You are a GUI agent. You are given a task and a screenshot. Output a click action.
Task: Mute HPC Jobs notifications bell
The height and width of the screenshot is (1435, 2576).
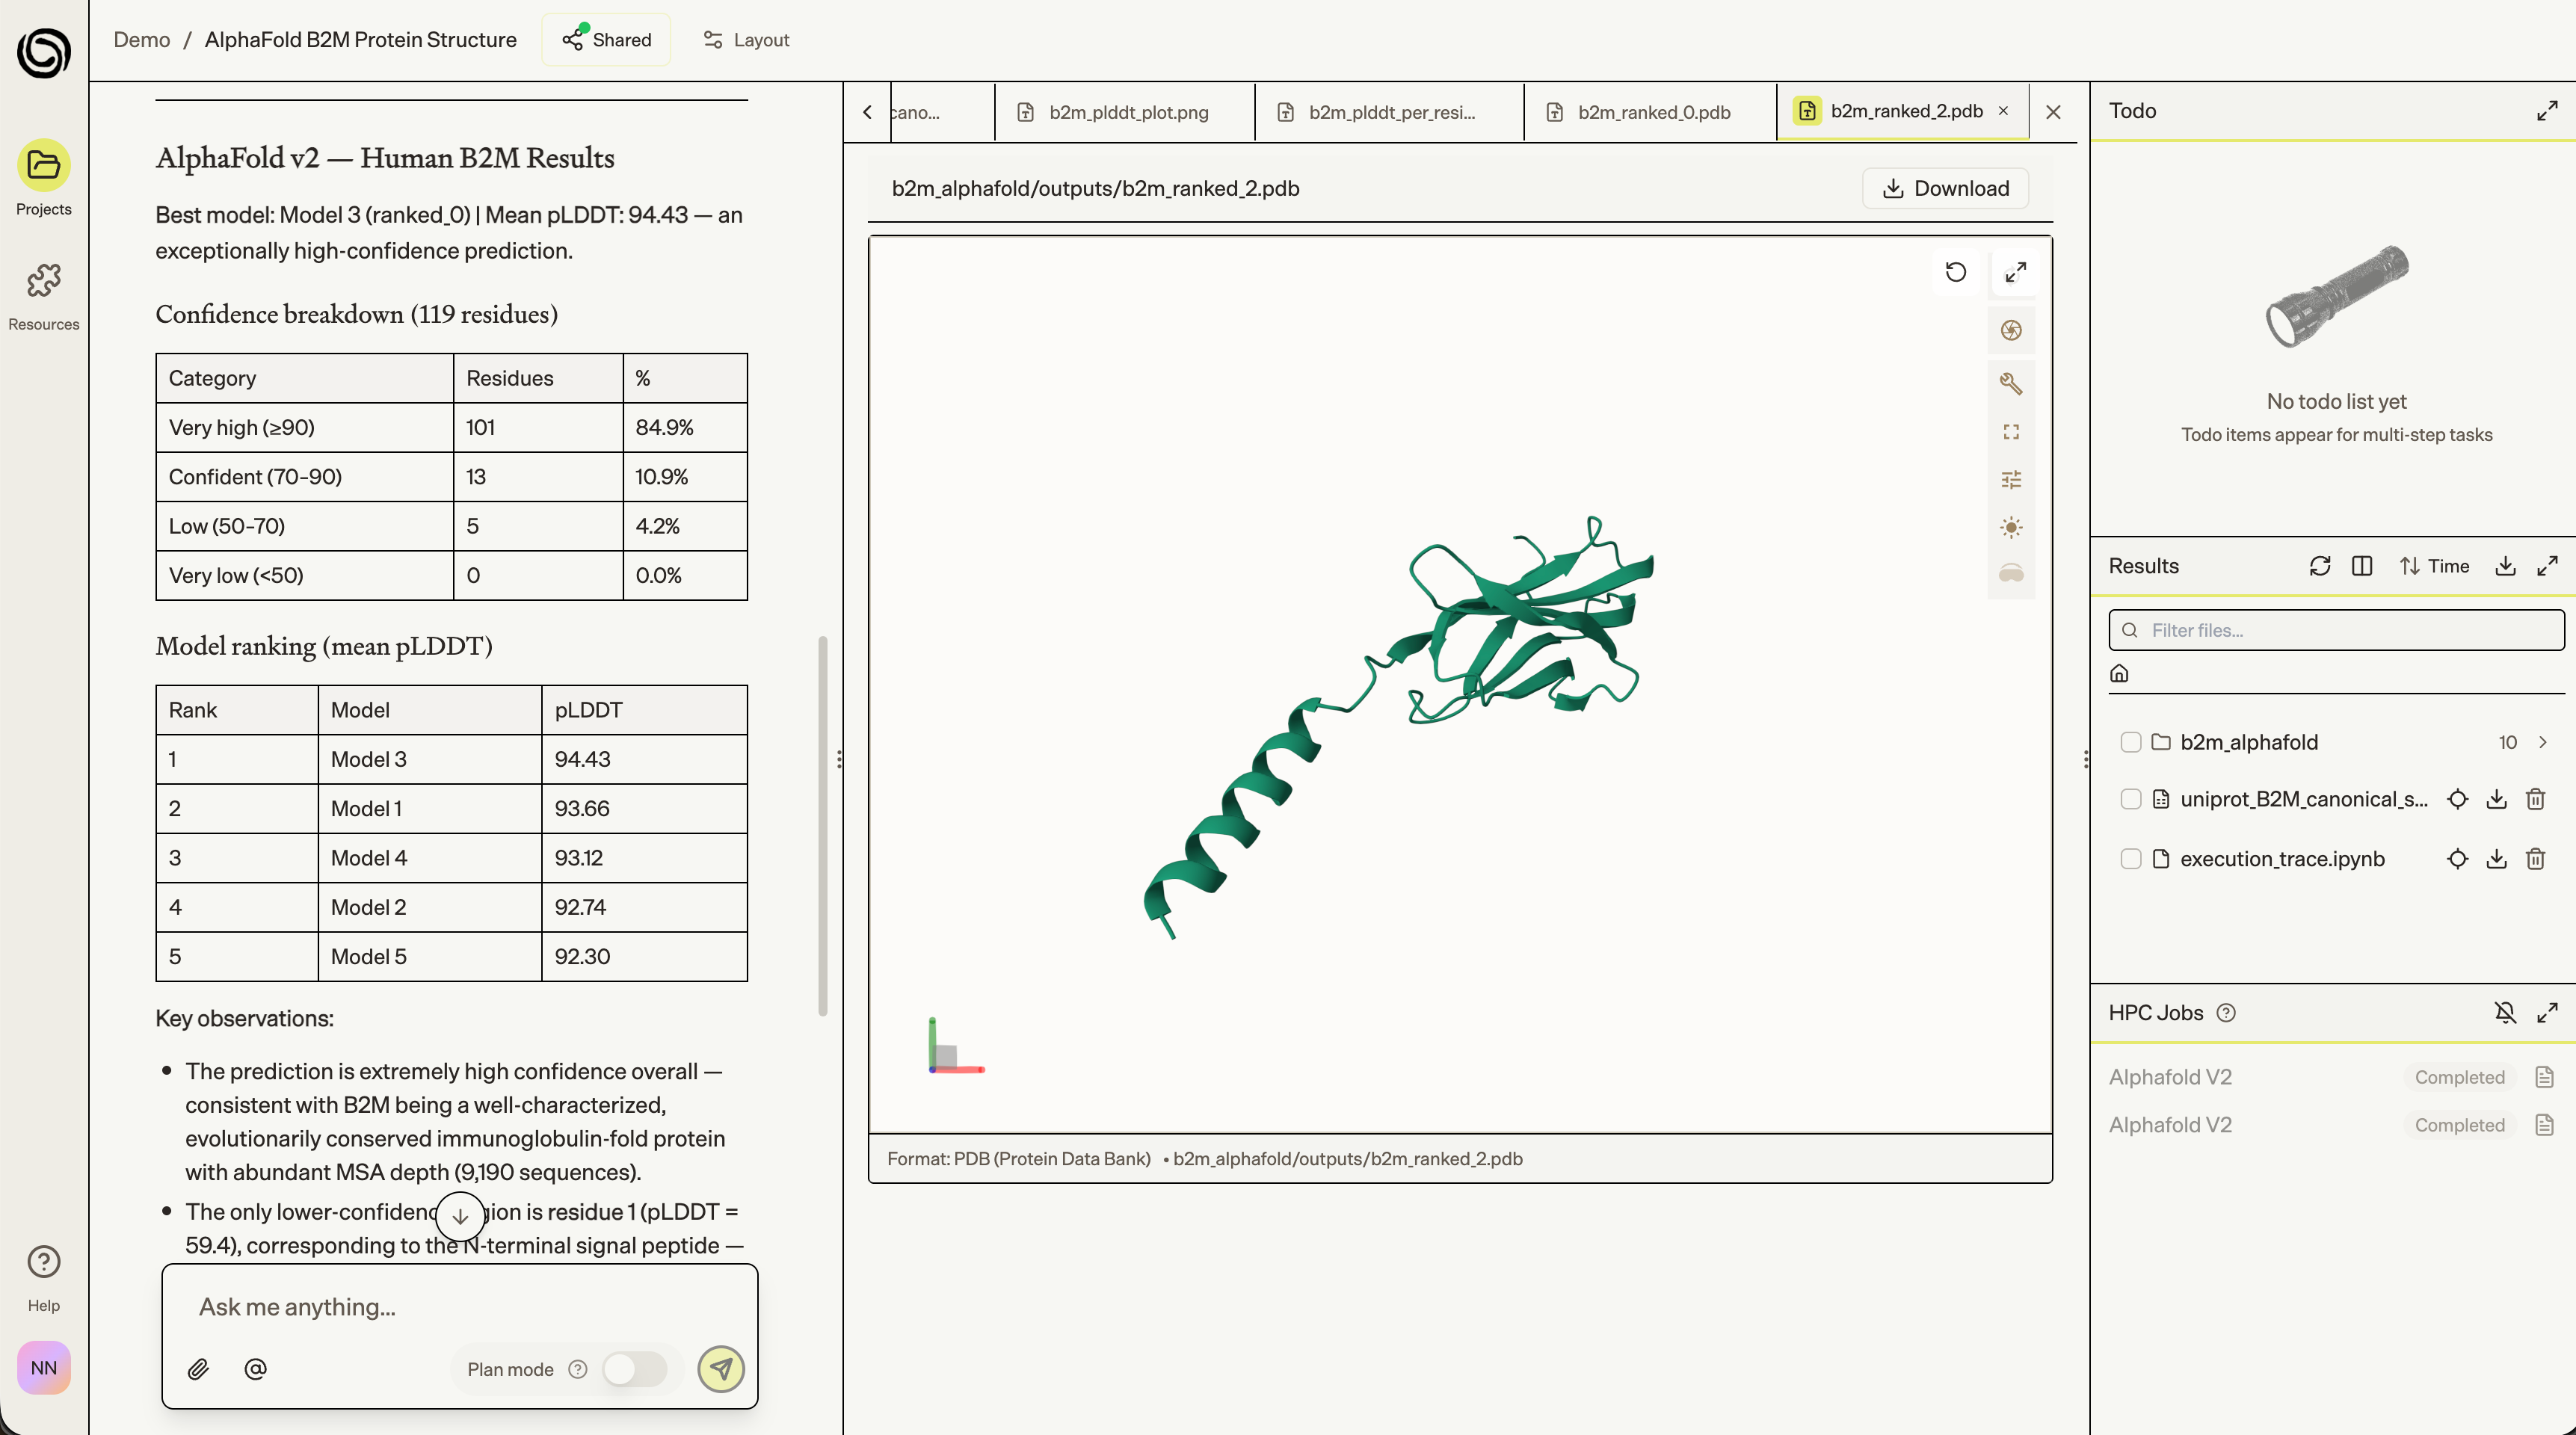click(x=2505, y=1013)
